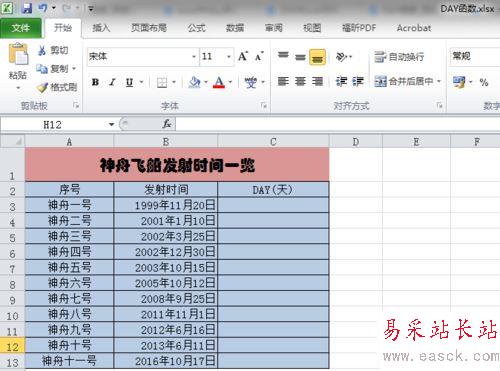
Task: Switch to the Review (审阅) tab
Action: (274, 28)
